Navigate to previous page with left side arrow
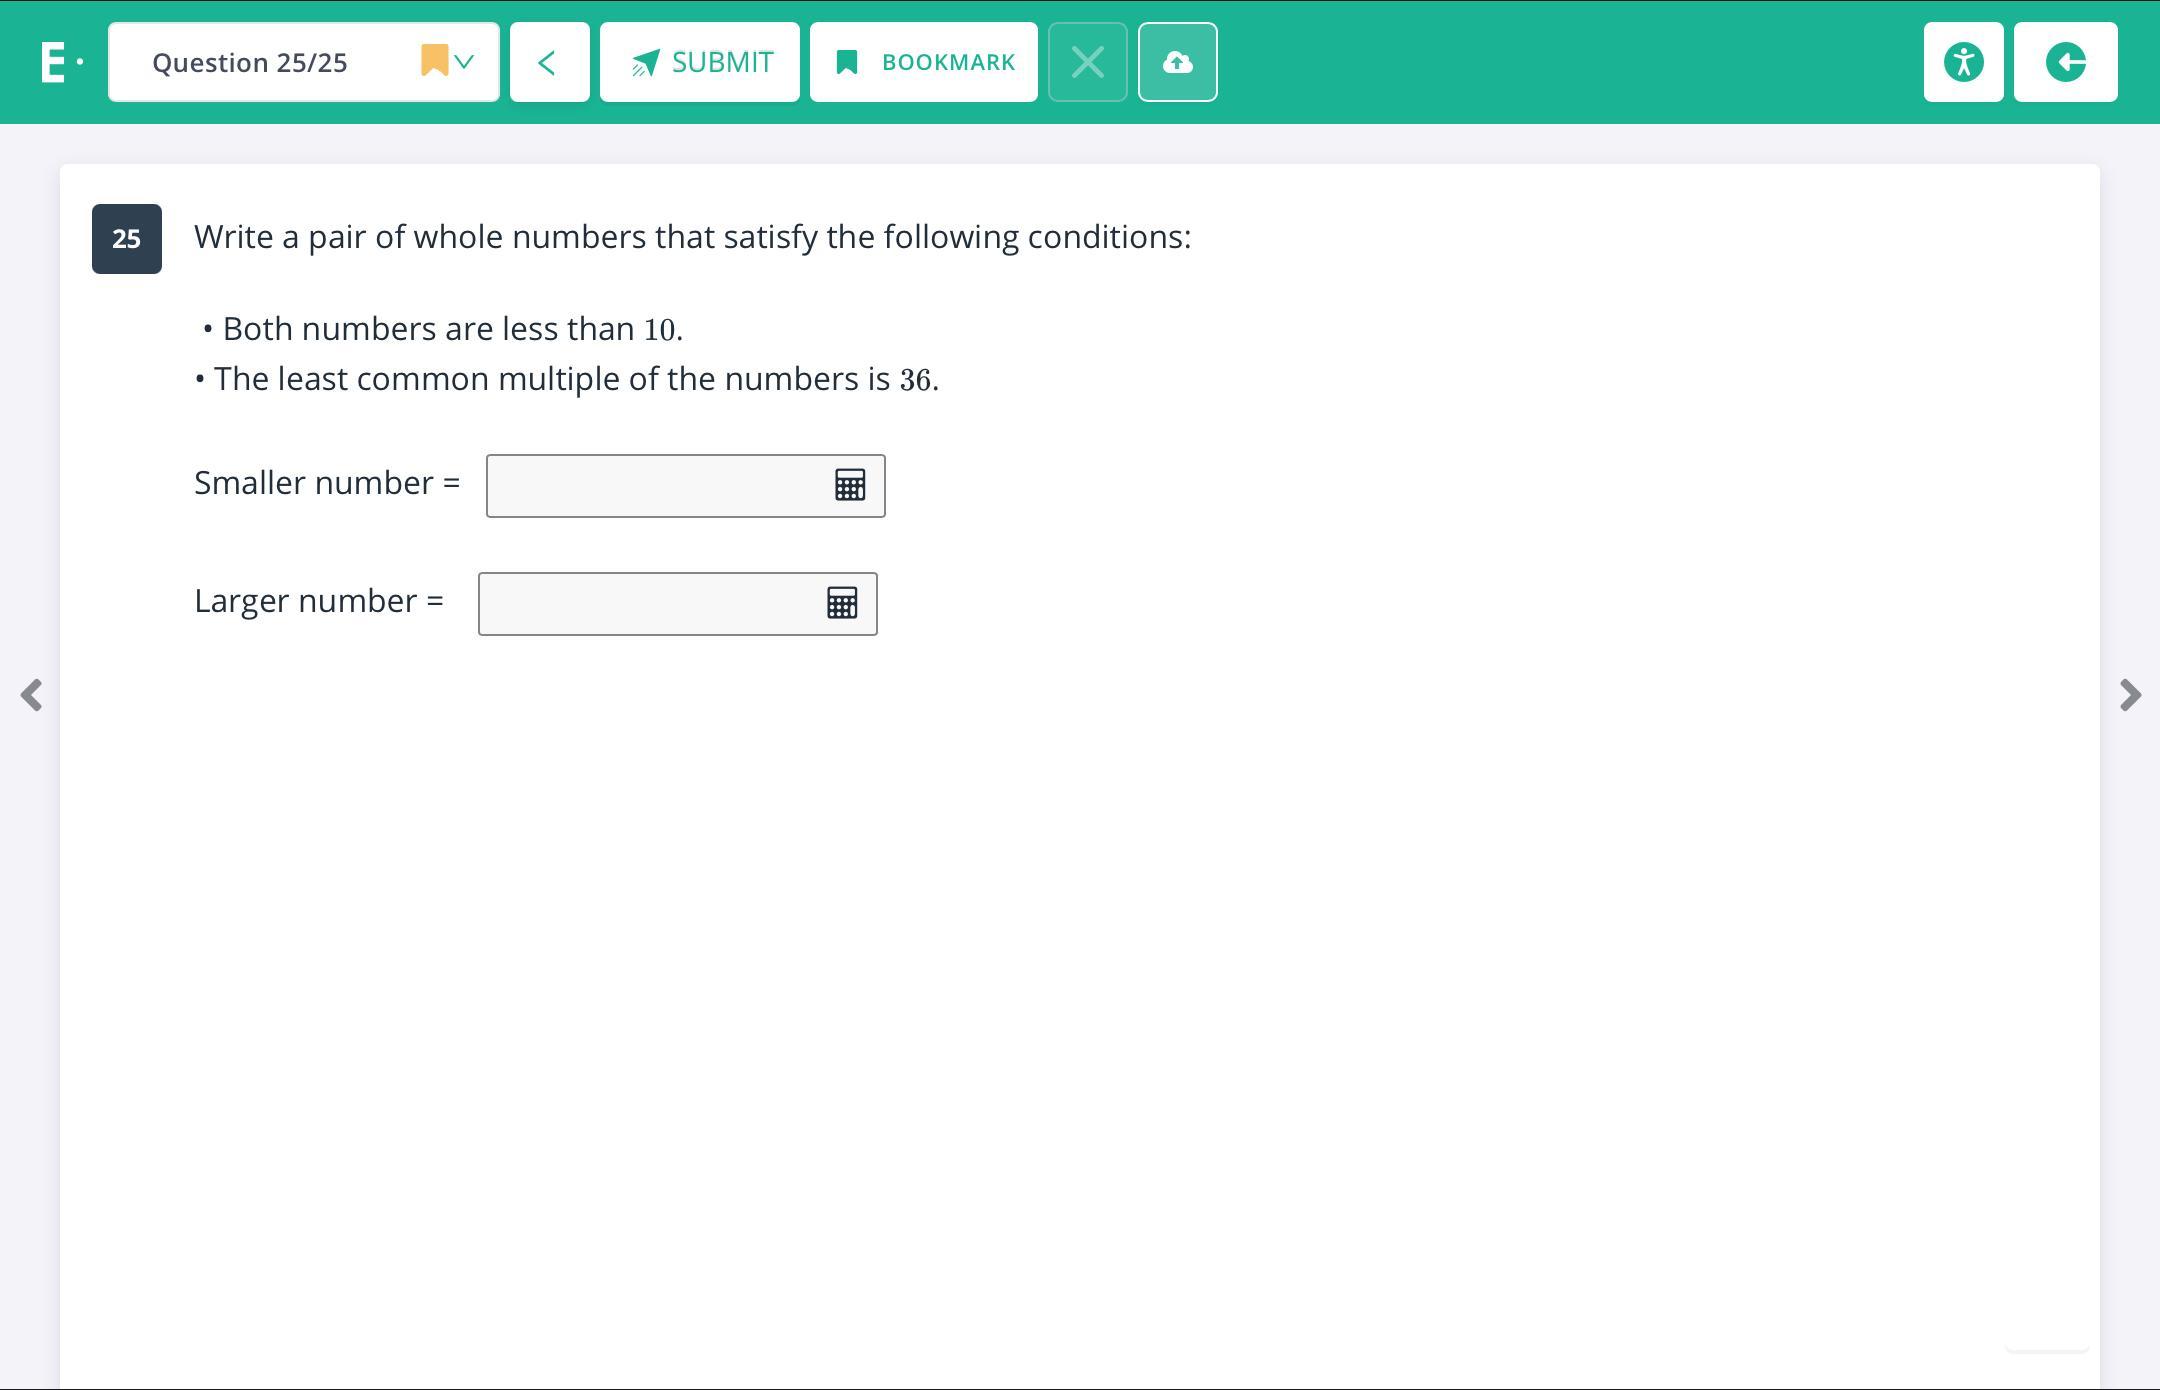The image size is (2160, 1390). pyautogui.click(x=32, y=695)
